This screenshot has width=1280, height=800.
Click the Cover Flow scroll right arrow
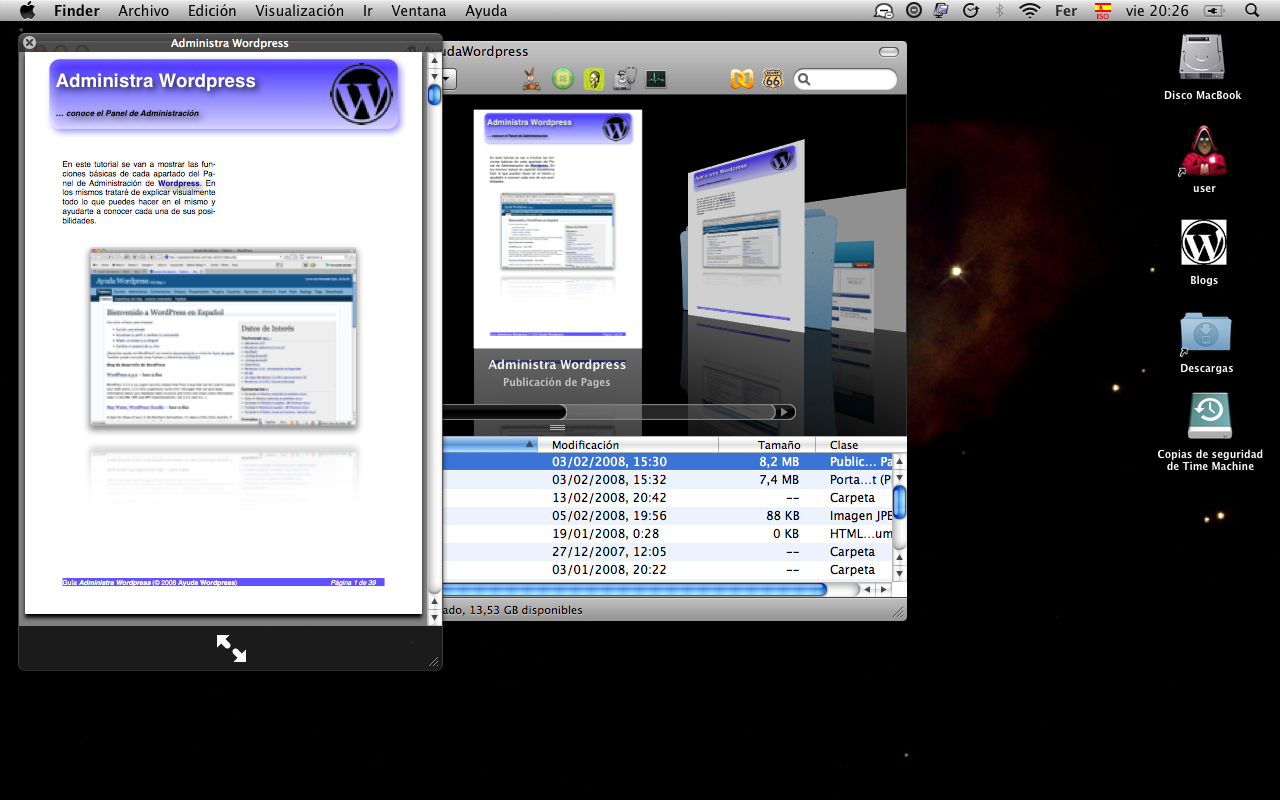pos(787,412)
